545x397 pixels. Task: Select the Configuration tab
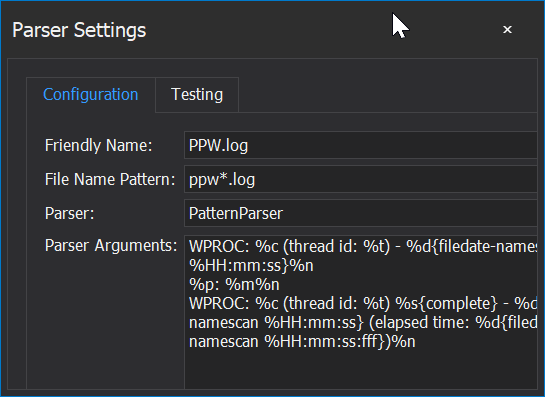tap(91, 95)
